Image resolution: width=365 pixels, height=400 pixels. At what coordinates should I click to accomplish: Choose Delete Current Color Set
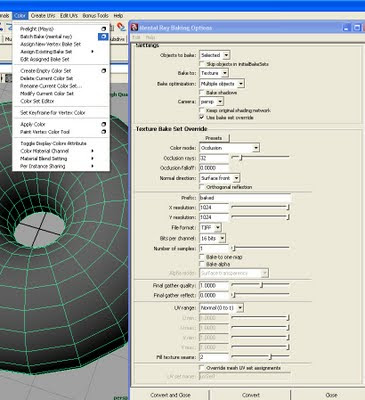[x=47, y=78]
